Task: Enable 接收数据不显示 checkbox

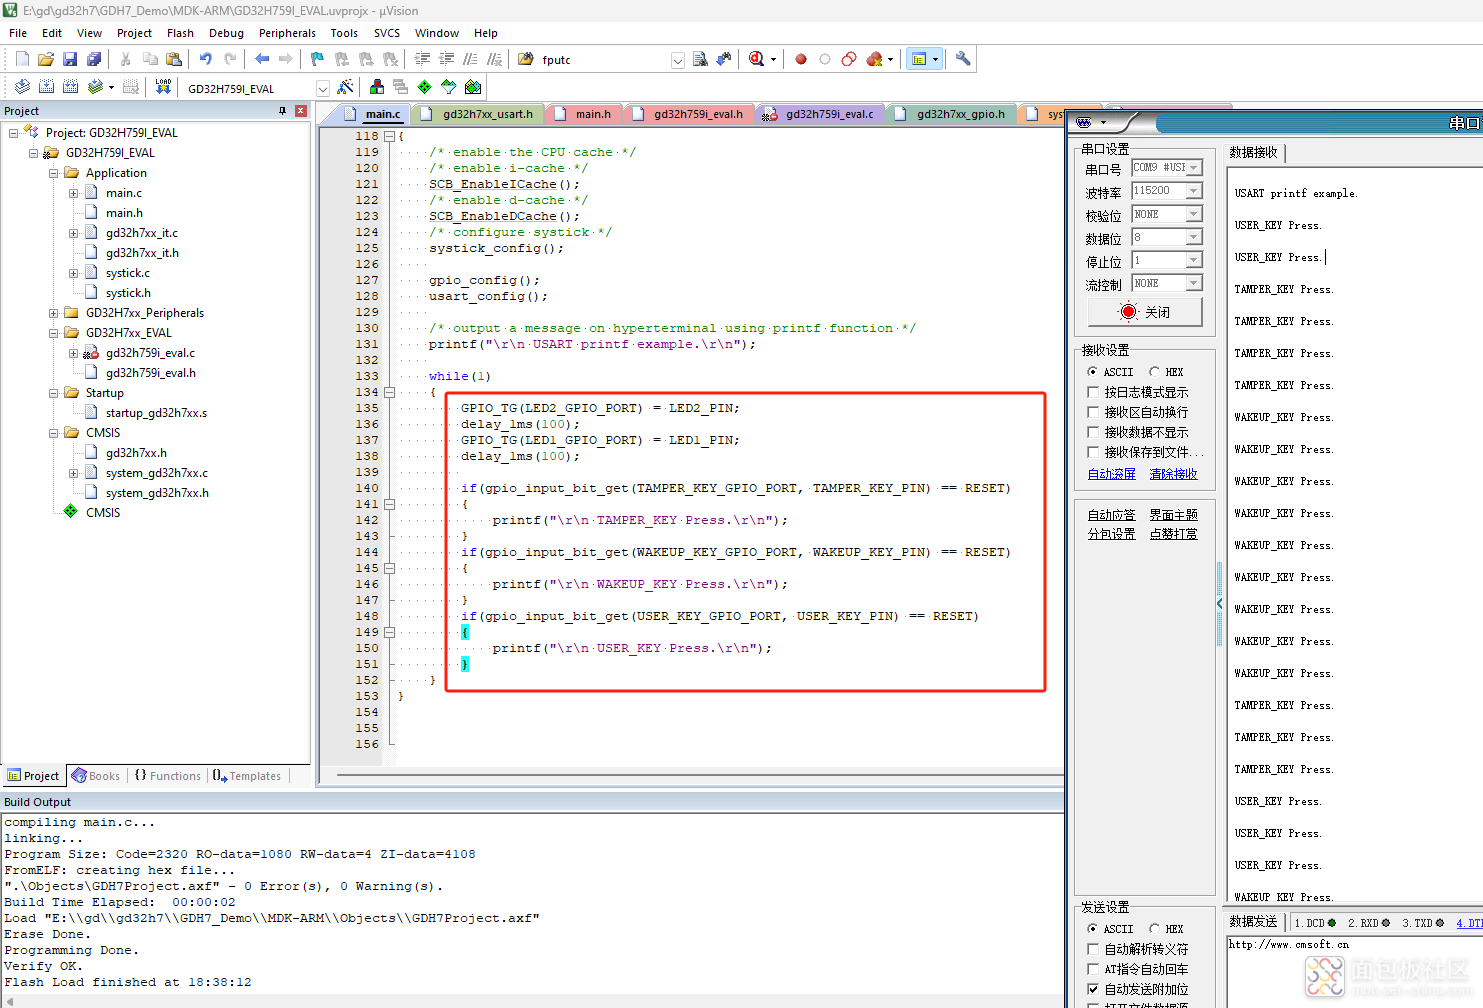Action: [1093, 432]
